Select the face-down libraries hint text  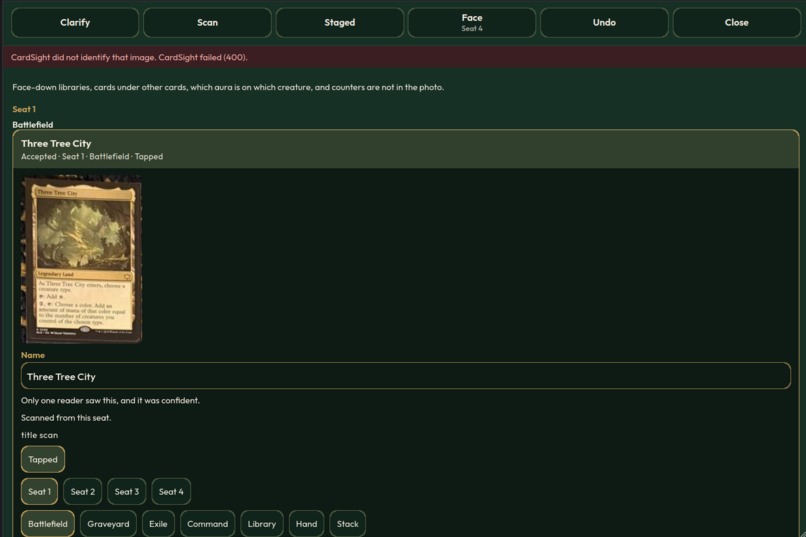[x=228, y=87]
